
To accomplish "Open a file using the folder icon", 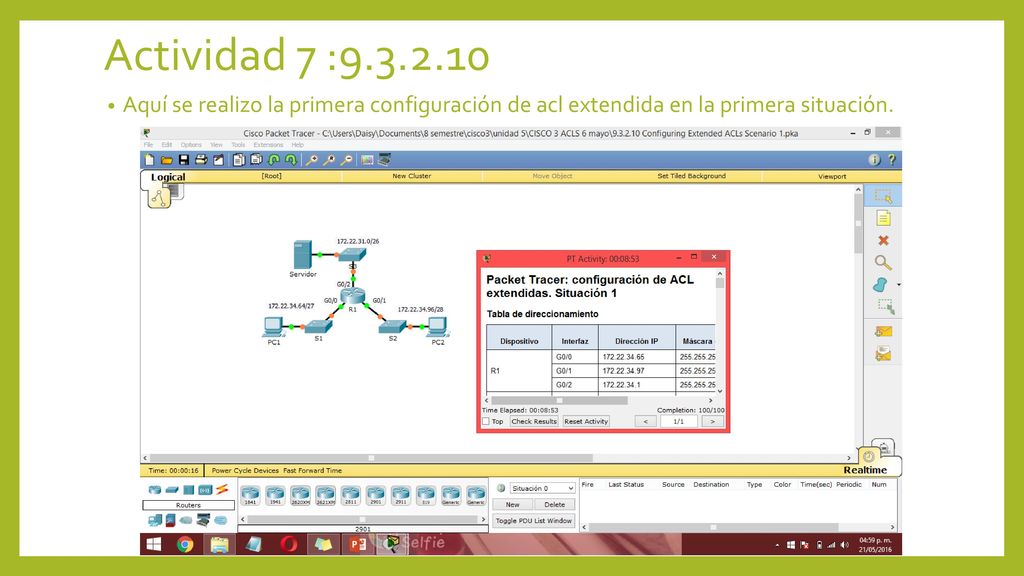I will [x=167, y=160].
